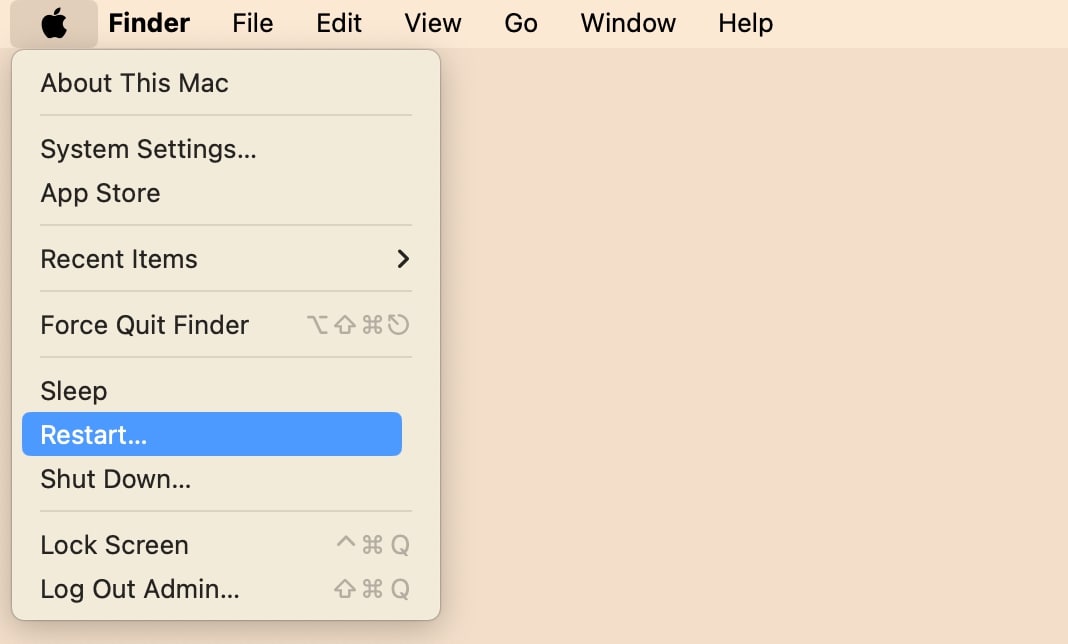Click the Recent Items chevron arrow
Screen dimensions: 1068x644
click(x=403, y=259)
